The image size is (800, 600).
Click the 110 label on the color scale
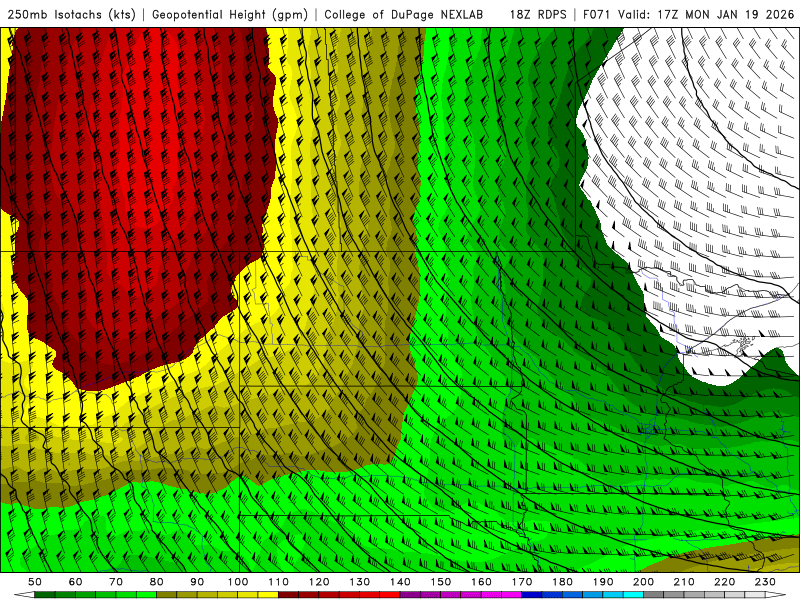pos(279,582)
